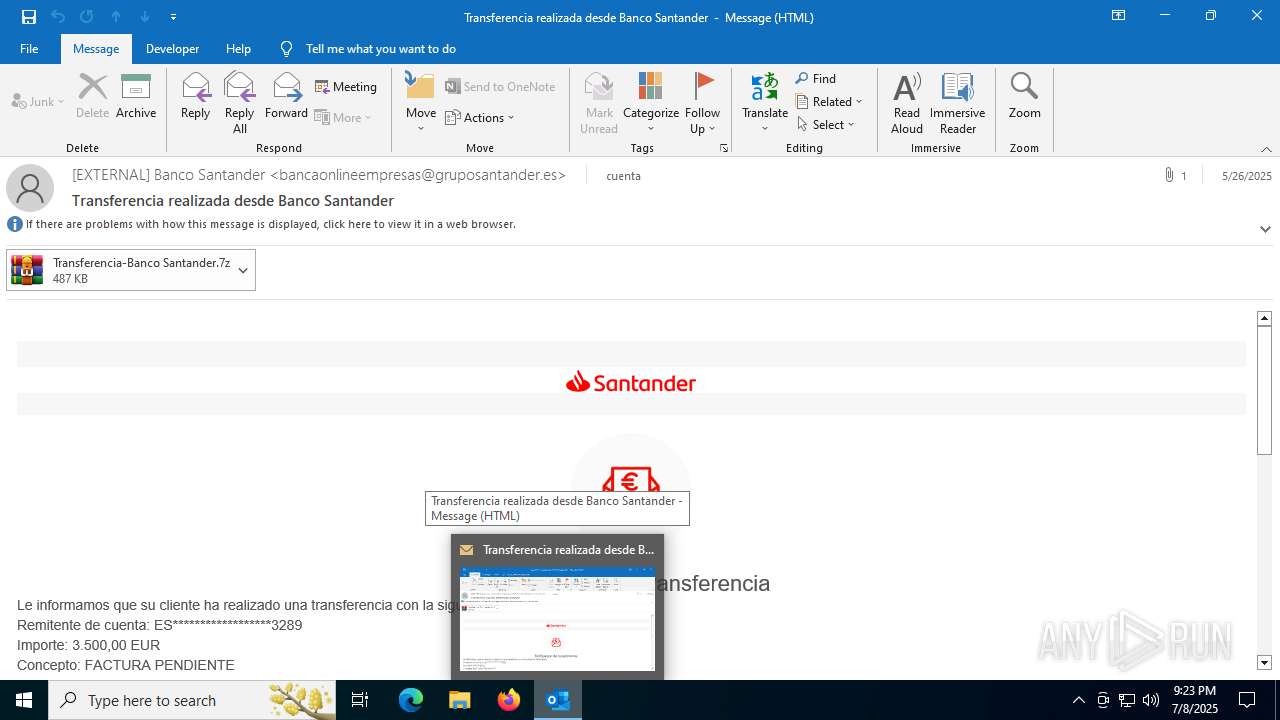Open the Developer tab

(172, 49)
